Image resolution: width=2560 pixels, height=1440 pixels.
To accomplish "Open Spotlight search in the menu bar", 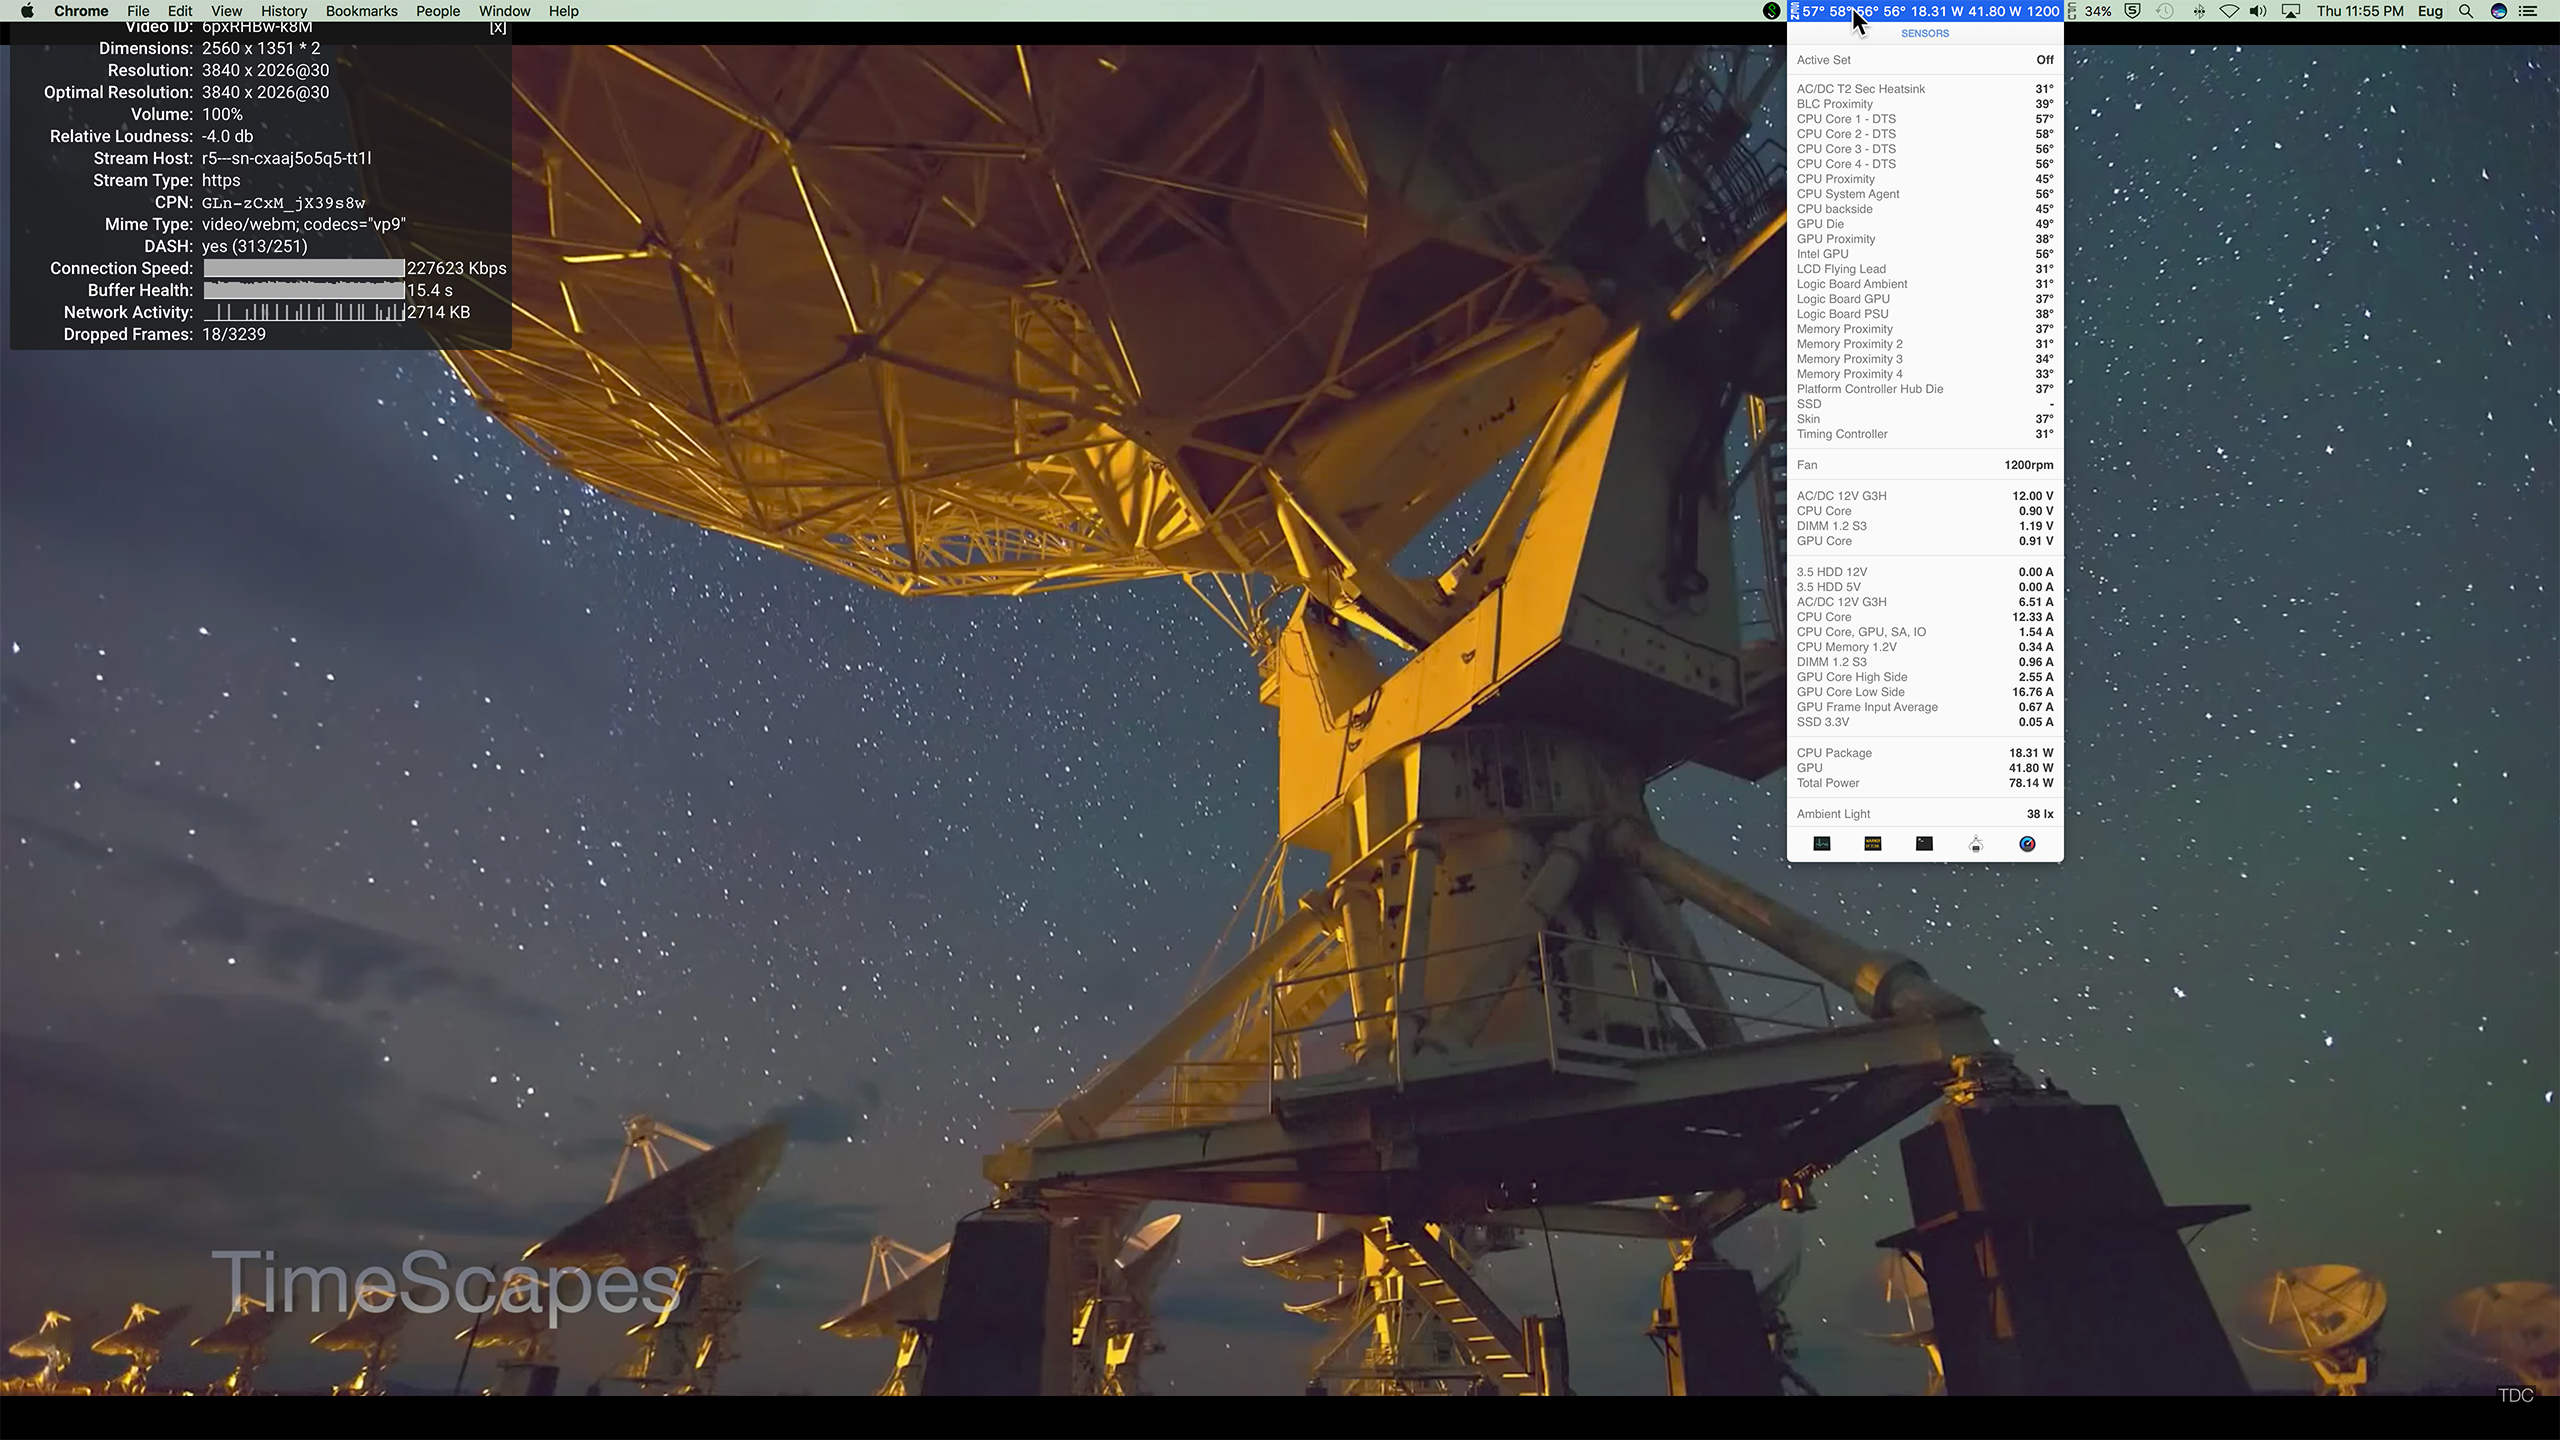I will [x=2466, y=11].
